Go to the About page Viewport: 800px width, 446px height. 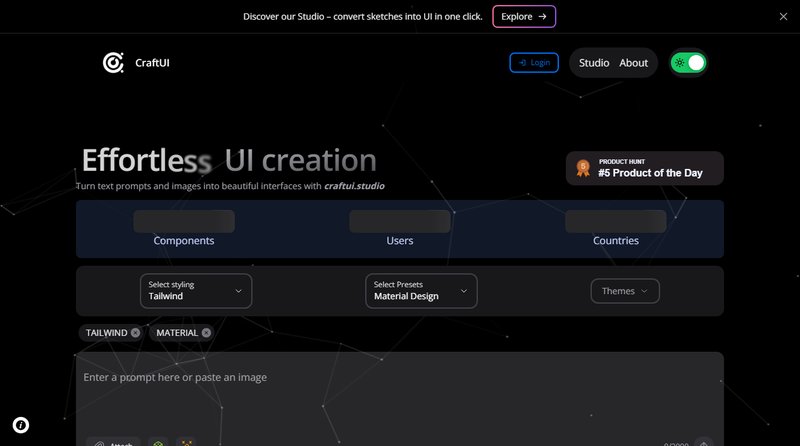tap(634, 63)
